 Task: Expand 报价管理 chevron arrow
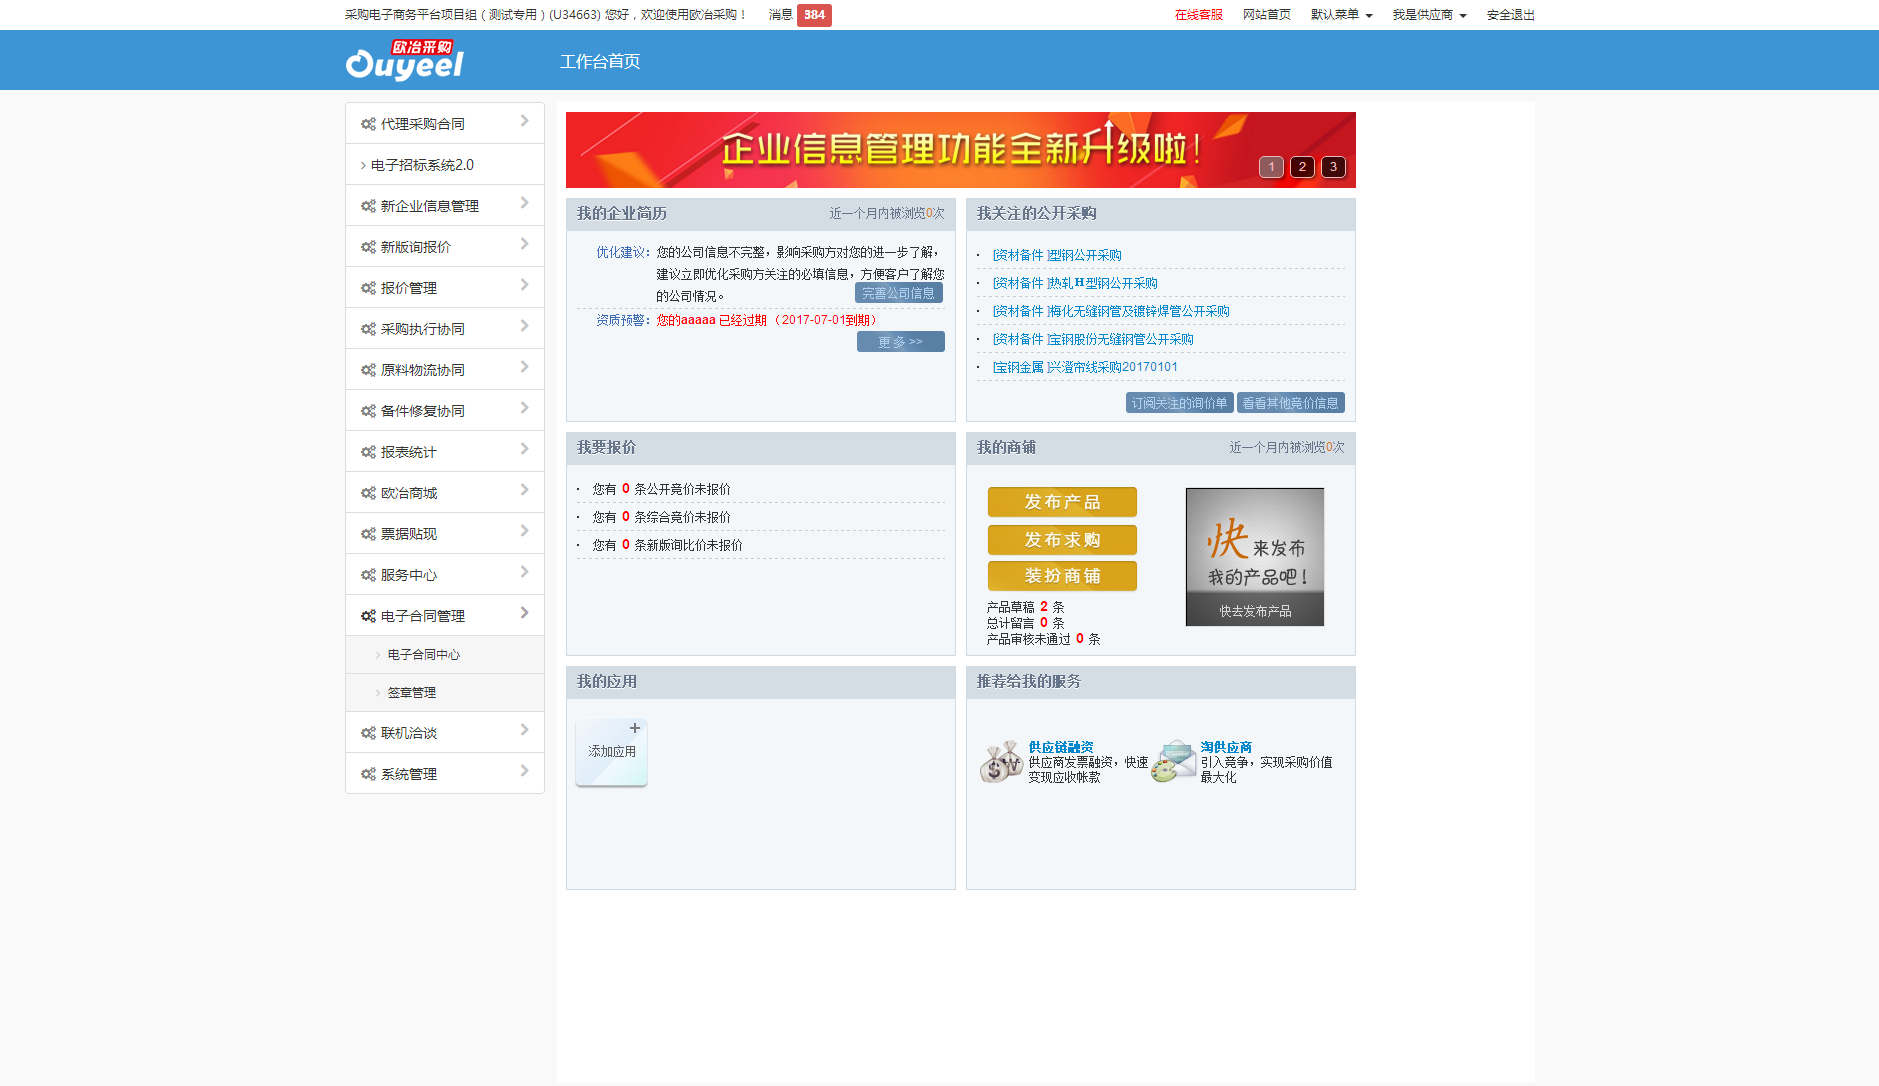pos(524,285)
